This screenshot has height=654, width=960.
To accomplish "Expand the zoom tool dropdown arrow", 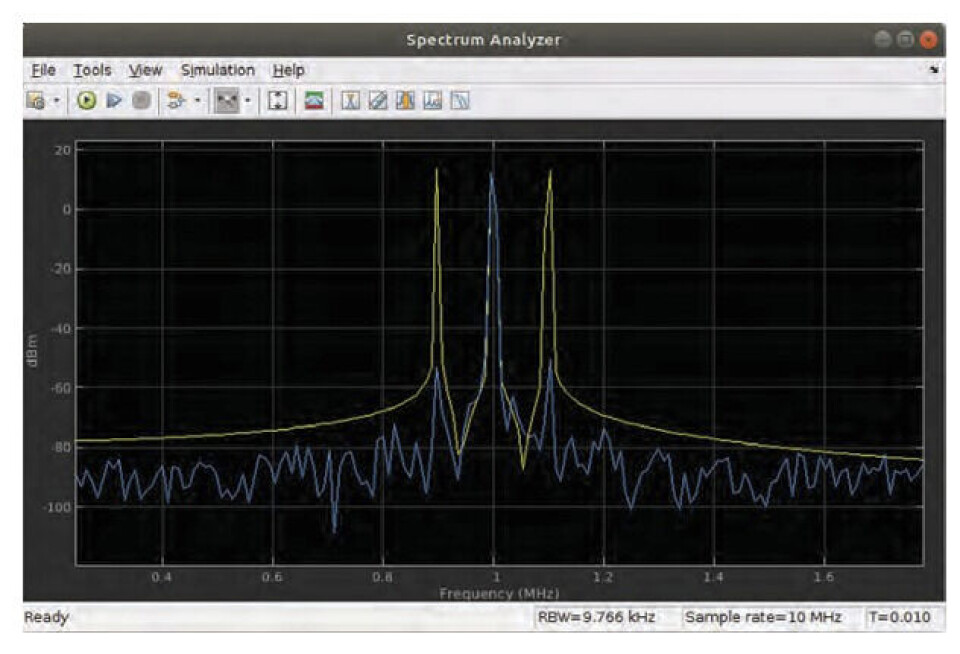I will click(x=247, y=100).
